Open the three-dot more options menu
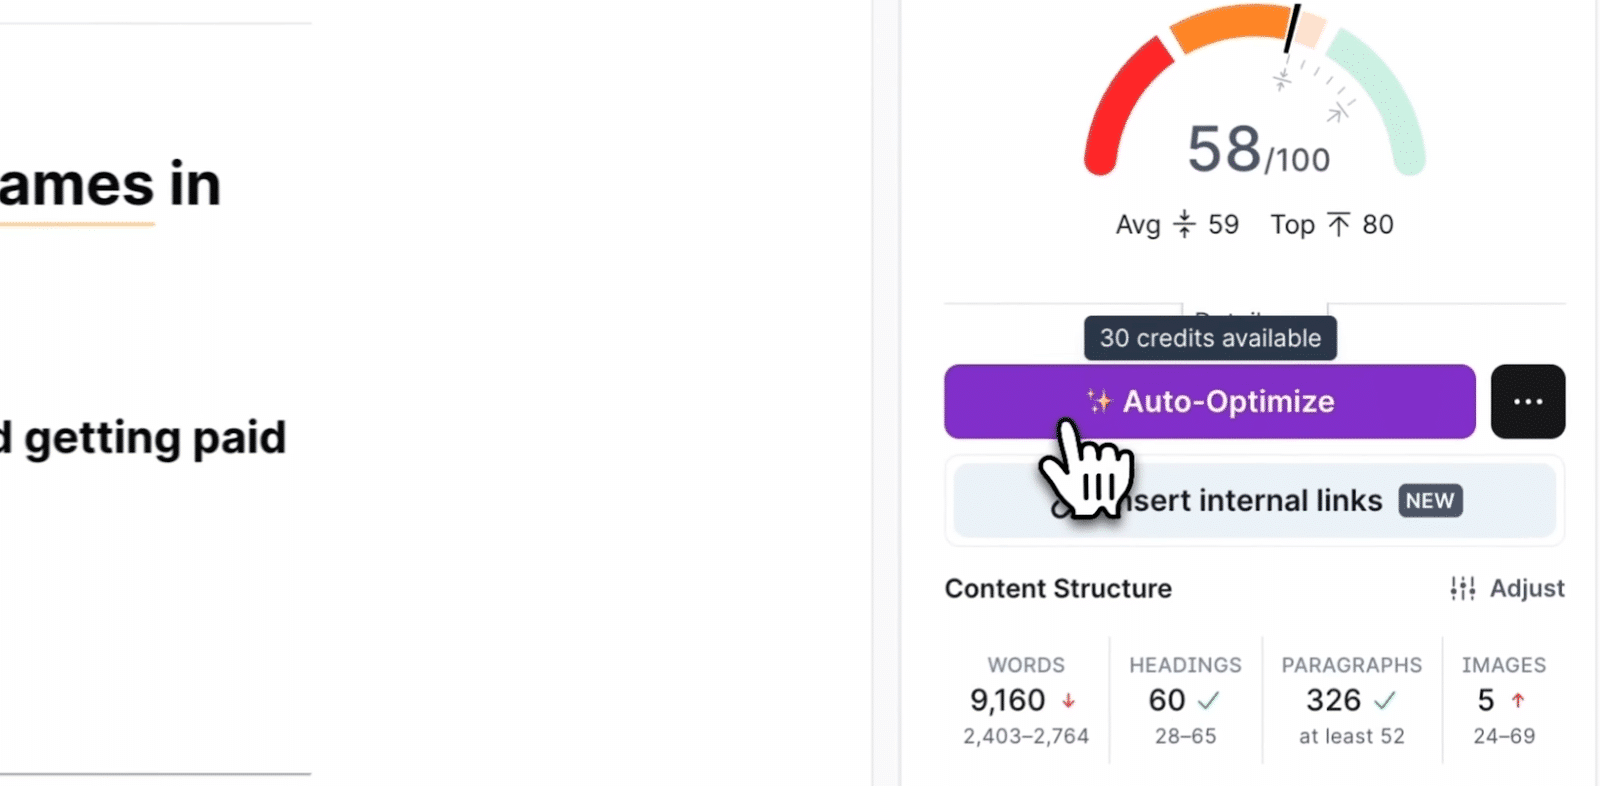 coord(1527,401)
